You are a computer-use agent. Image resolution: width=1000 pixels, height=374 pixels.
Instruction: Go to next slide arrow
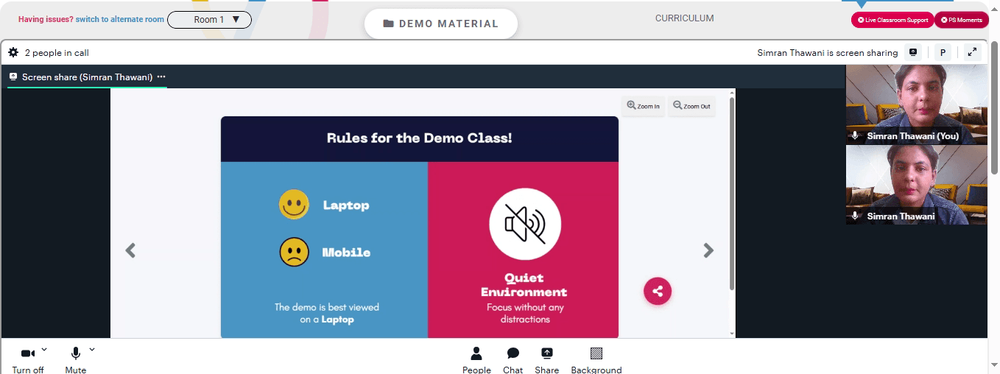pos(708,250)
